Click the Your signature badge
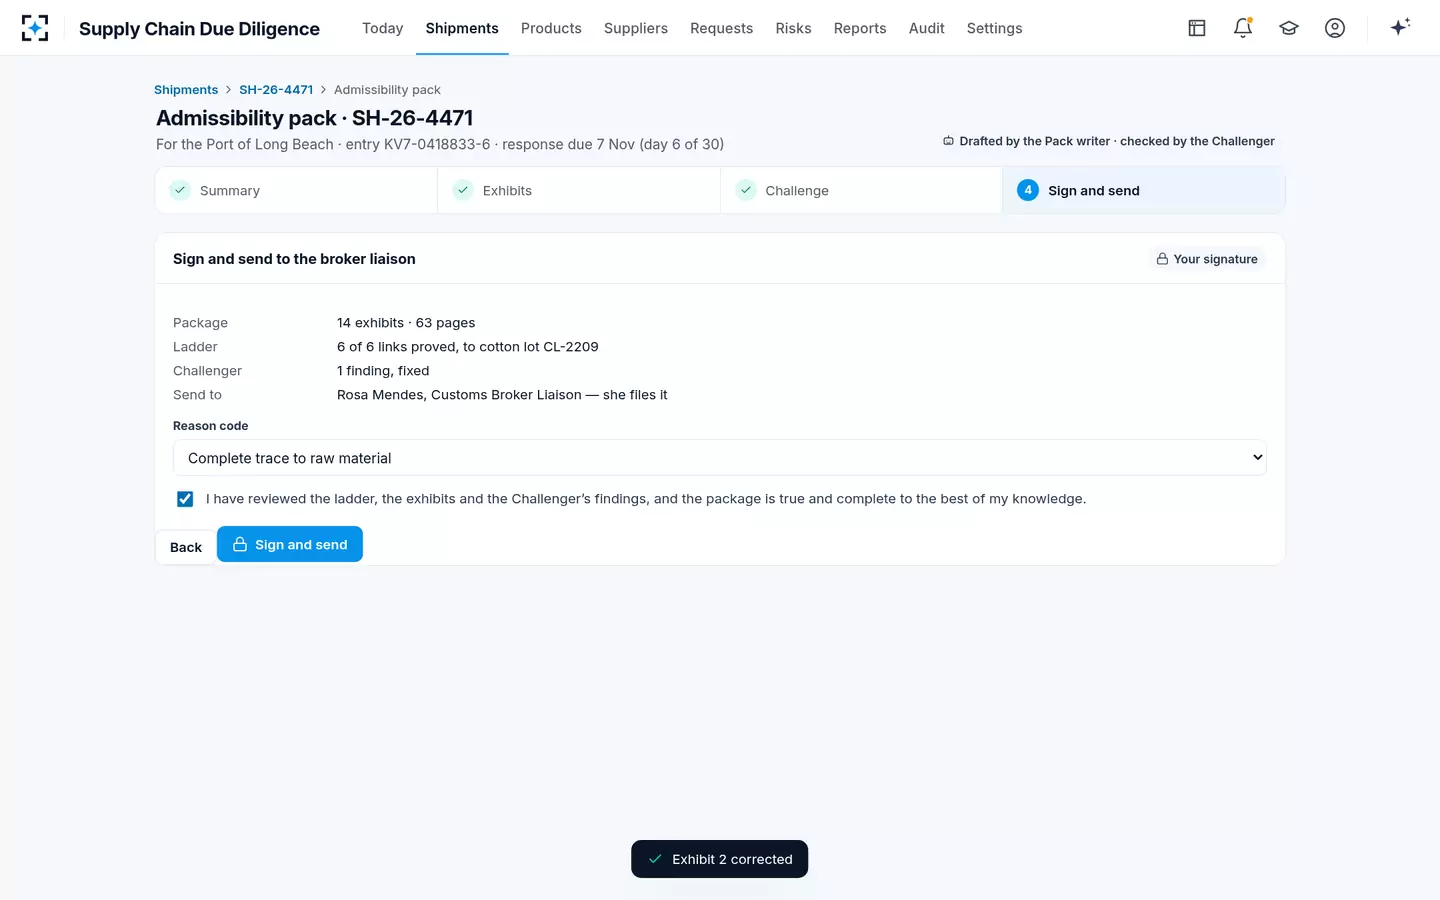 click(1207, 259)
